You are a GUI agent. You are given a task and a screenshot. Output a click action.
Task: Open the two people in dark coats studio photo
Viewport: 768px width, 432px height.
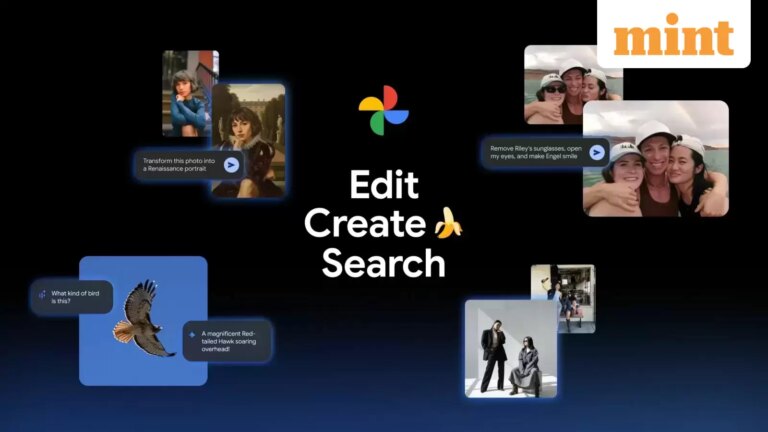[x=511, y=349]
